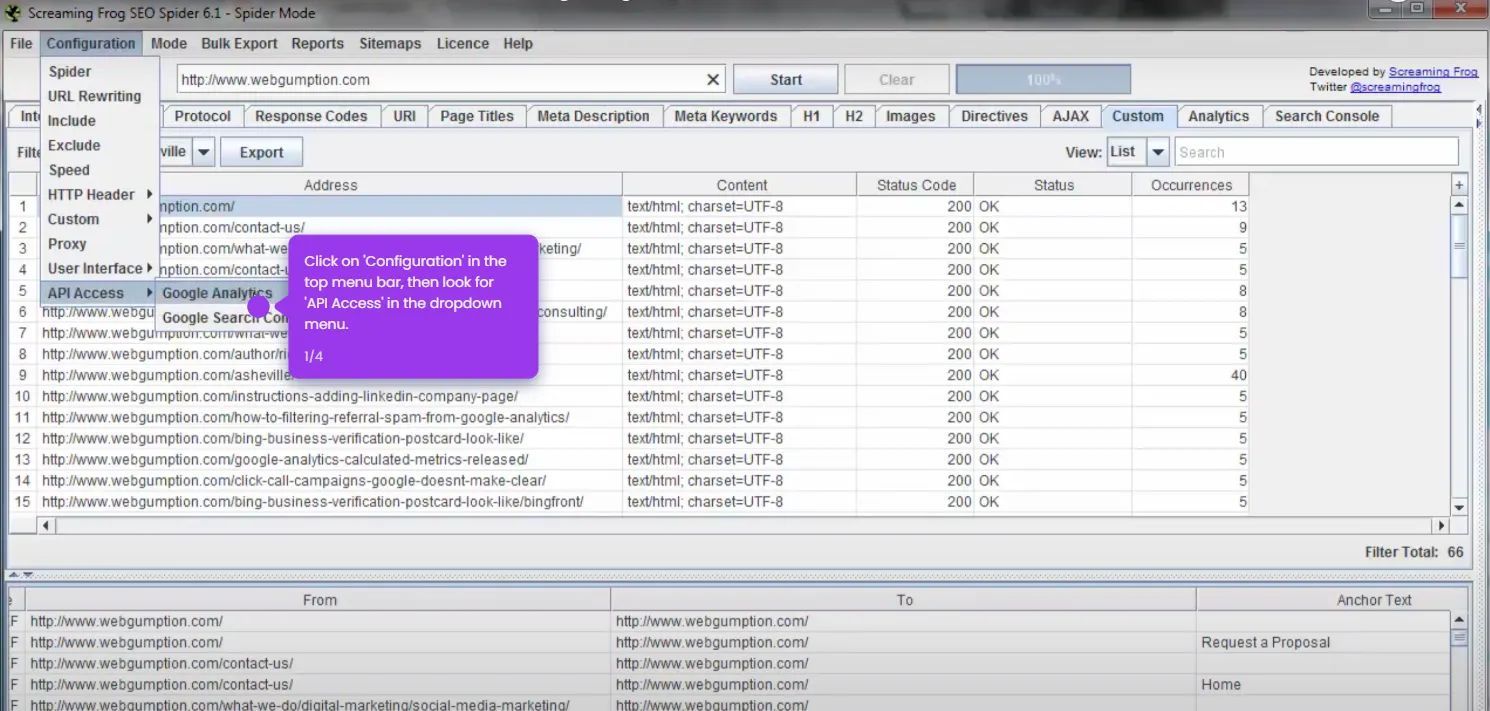Screen dimensions: 1490x711
Task: Click the Export button
Action: [x=261, y=152]
